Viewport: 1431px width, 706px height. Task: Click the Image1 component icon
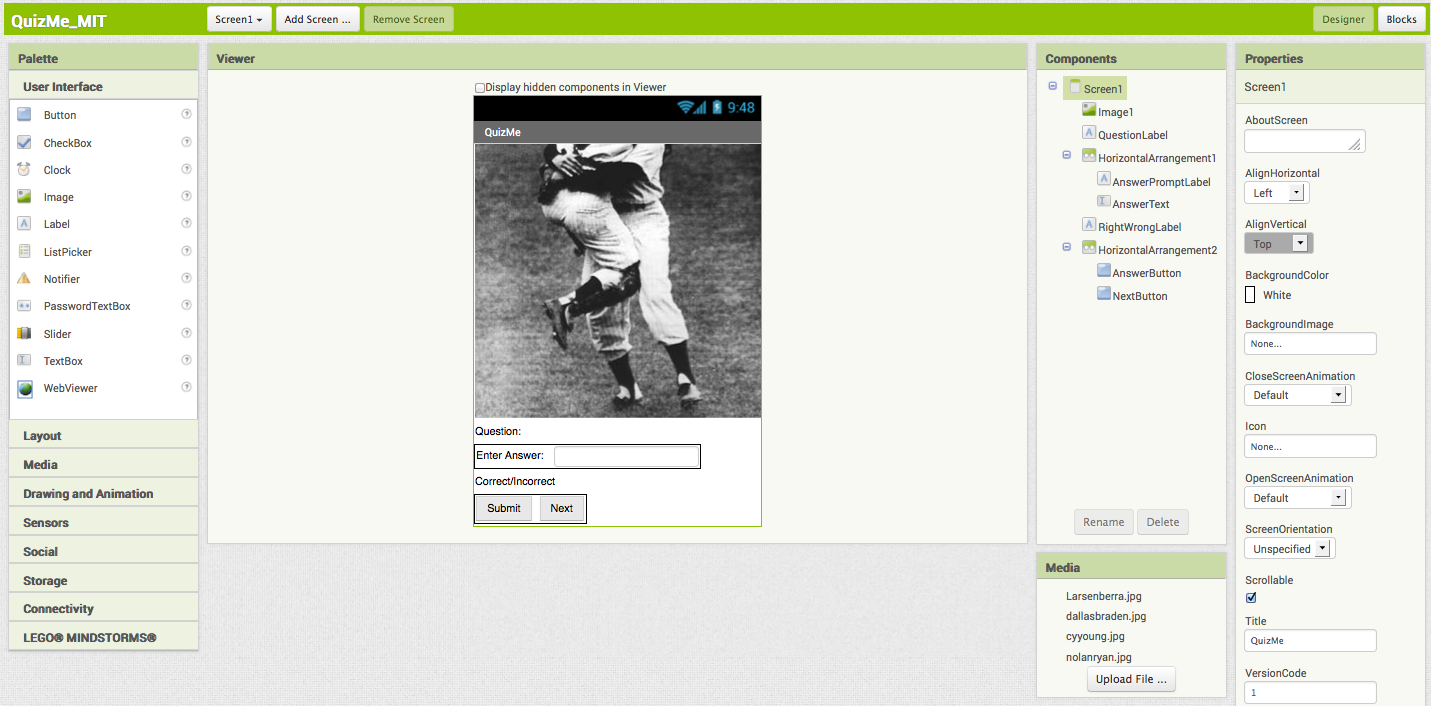point(1089,111)
